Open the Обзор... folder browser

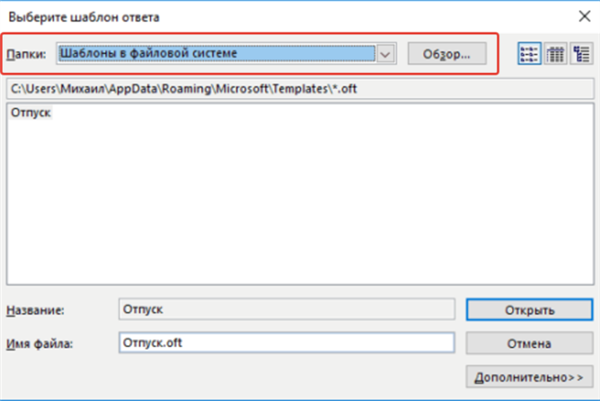tap(447, 54)
